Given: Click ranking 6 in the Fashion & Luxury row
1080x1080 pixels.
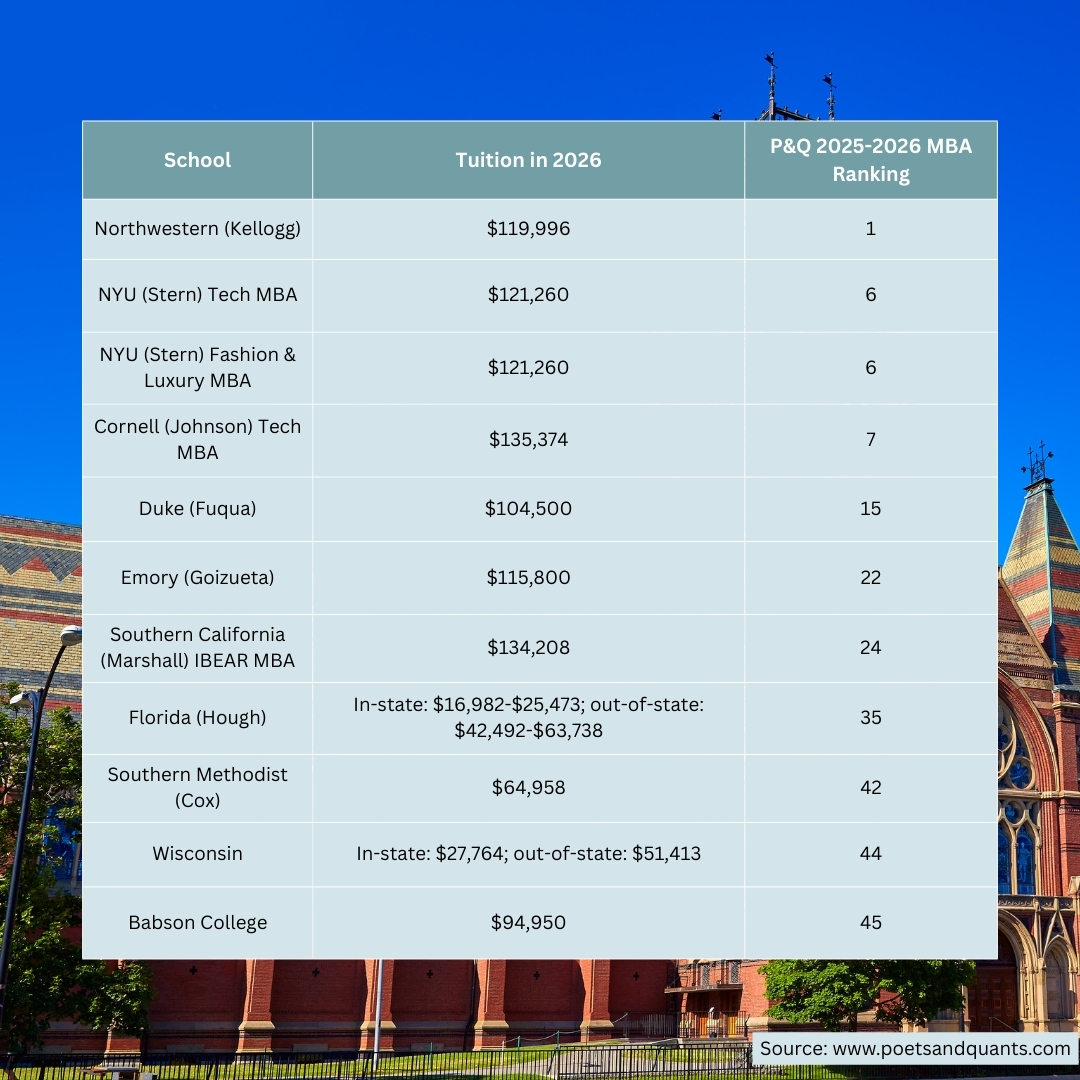Looking at the screenshot, I should tap(871, 367).
